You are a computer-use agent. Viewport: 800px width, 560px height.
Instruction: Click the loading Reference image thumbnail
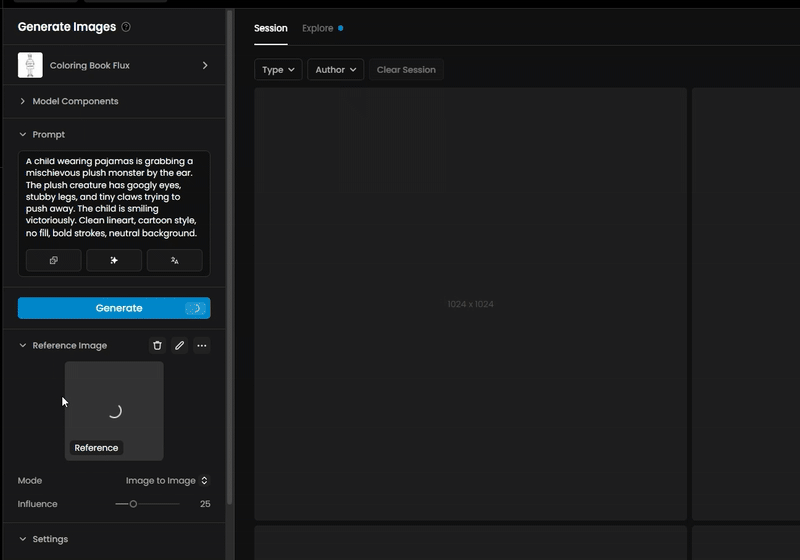114,411
